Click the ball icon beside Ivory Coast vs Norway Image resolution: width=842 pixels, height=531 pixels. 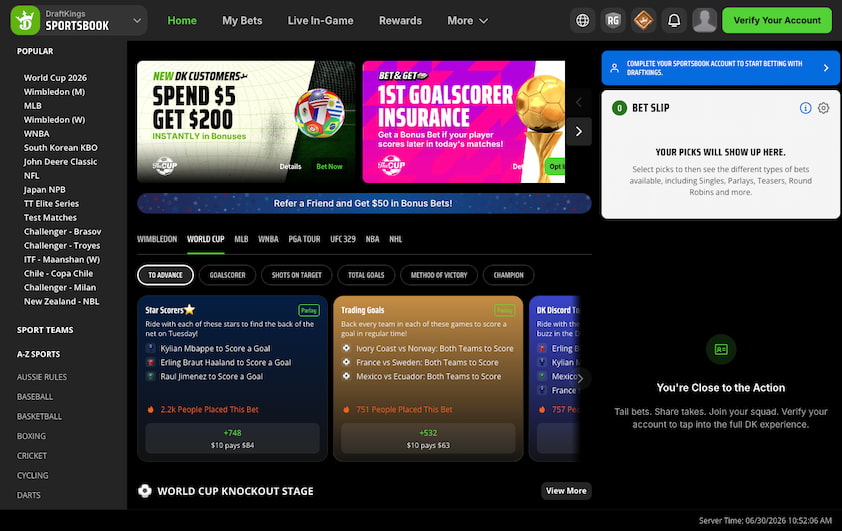tap(346, 348)
